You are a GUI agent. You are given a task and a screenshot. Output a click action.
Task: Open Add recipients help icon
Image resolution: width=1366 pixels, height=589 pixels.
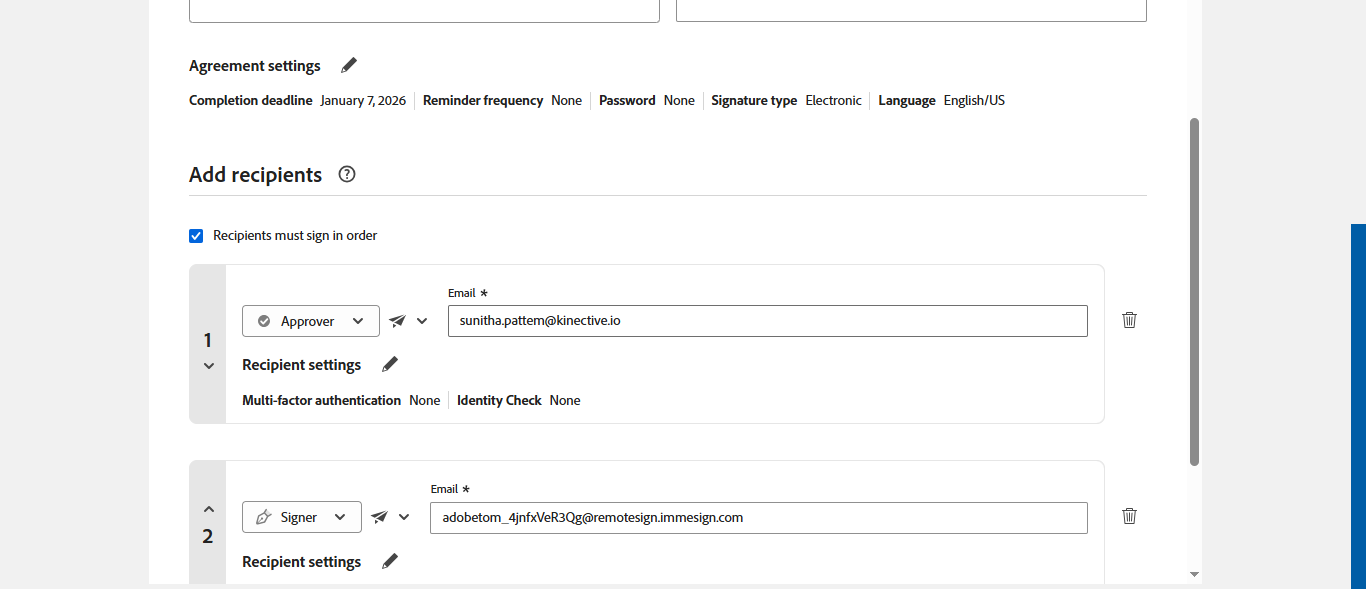click(x=347, y=174)
